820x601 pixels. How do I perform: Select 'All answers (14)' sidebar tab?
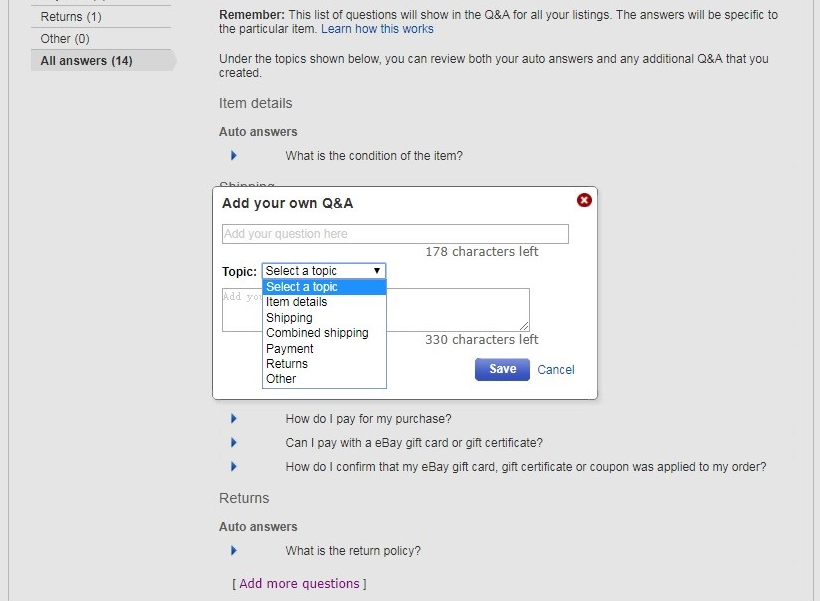(x=87, y=61)
